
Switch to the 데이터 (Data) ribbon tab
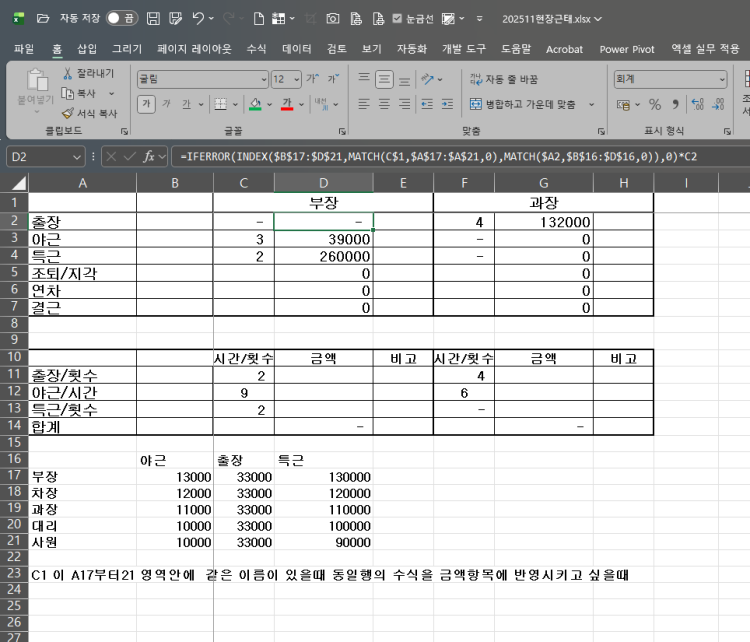pos(297,48)
